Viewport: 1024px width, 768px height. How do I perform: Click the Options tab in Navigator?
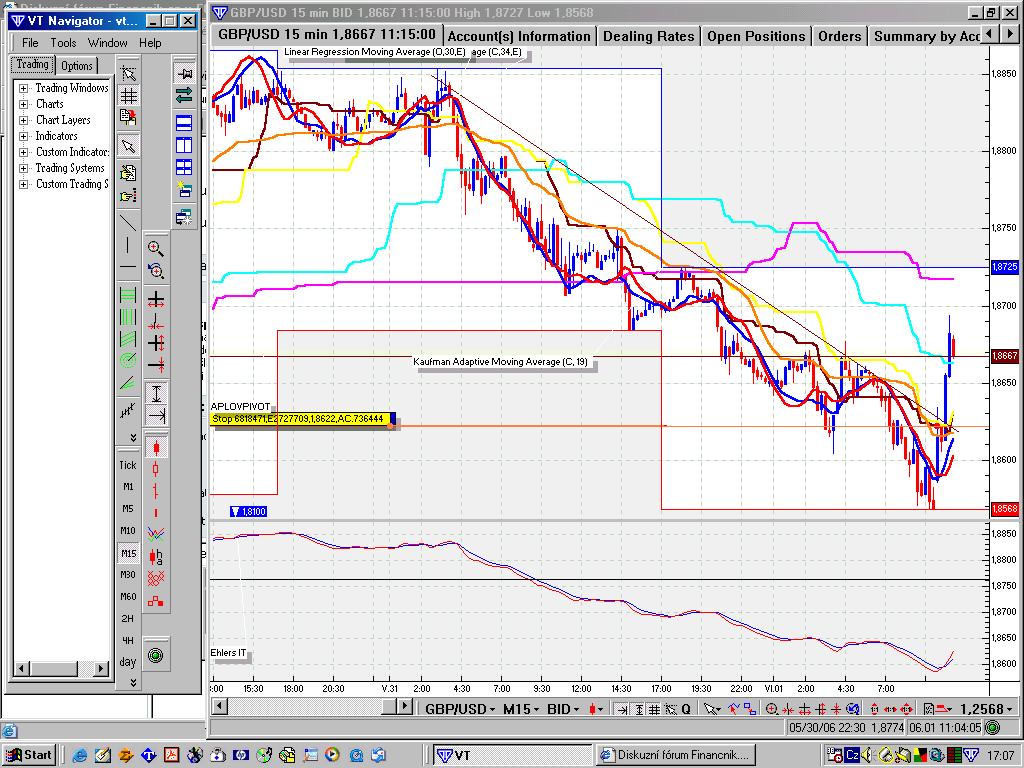(77, 66)
